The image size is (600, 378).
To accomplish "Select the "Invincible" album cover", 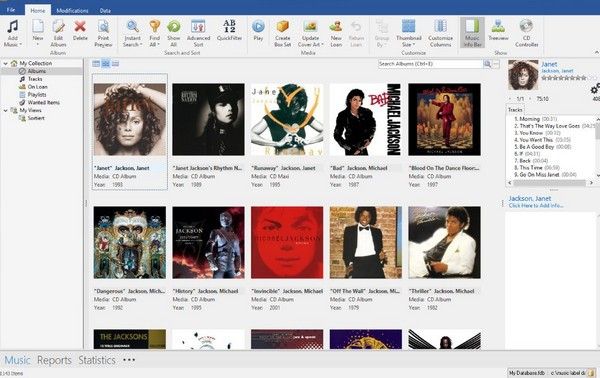I will pyautogui.click(x=287, y=243).
